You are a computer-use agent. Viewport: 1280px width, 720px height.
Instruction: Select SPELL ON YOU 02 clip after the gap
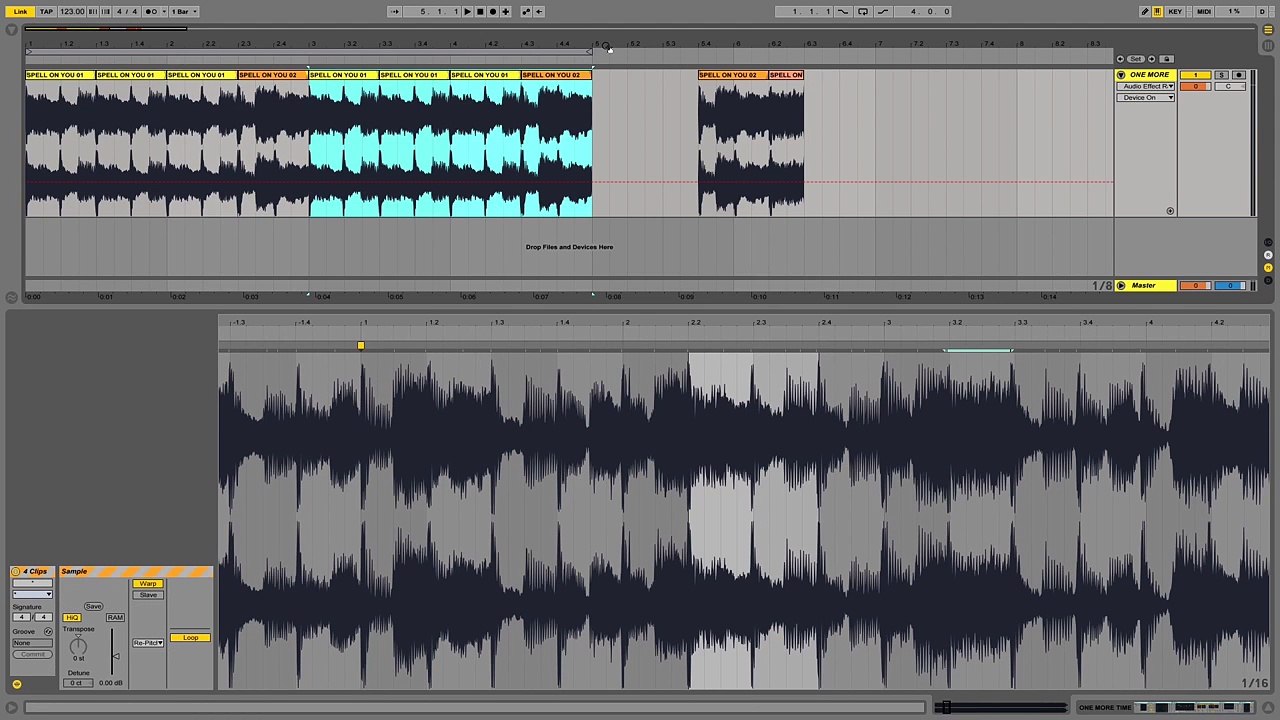point(733,75)
